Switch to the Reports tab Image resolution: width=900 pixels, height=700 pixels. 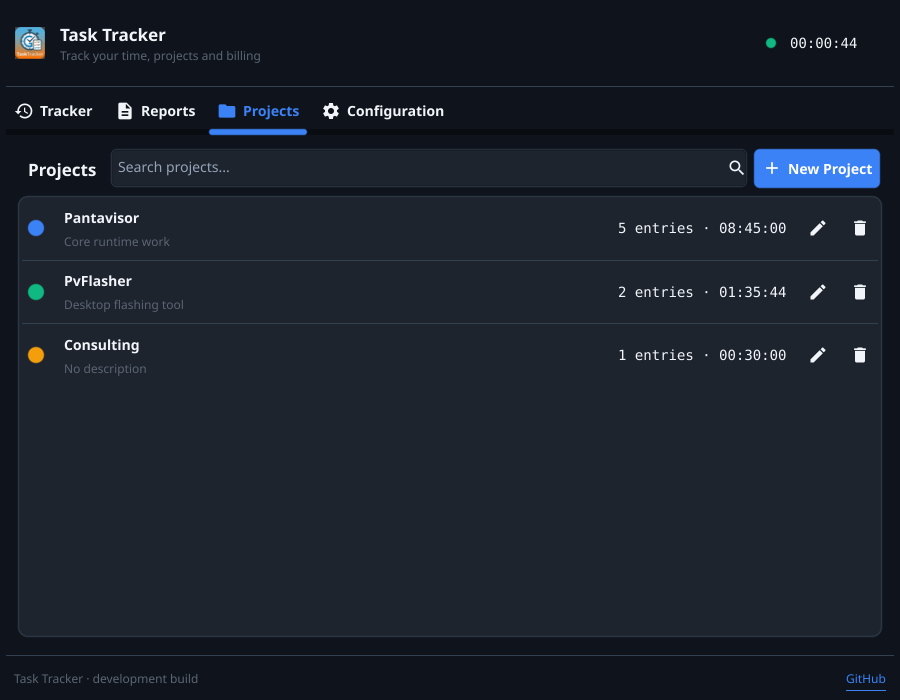pos(156,111)
